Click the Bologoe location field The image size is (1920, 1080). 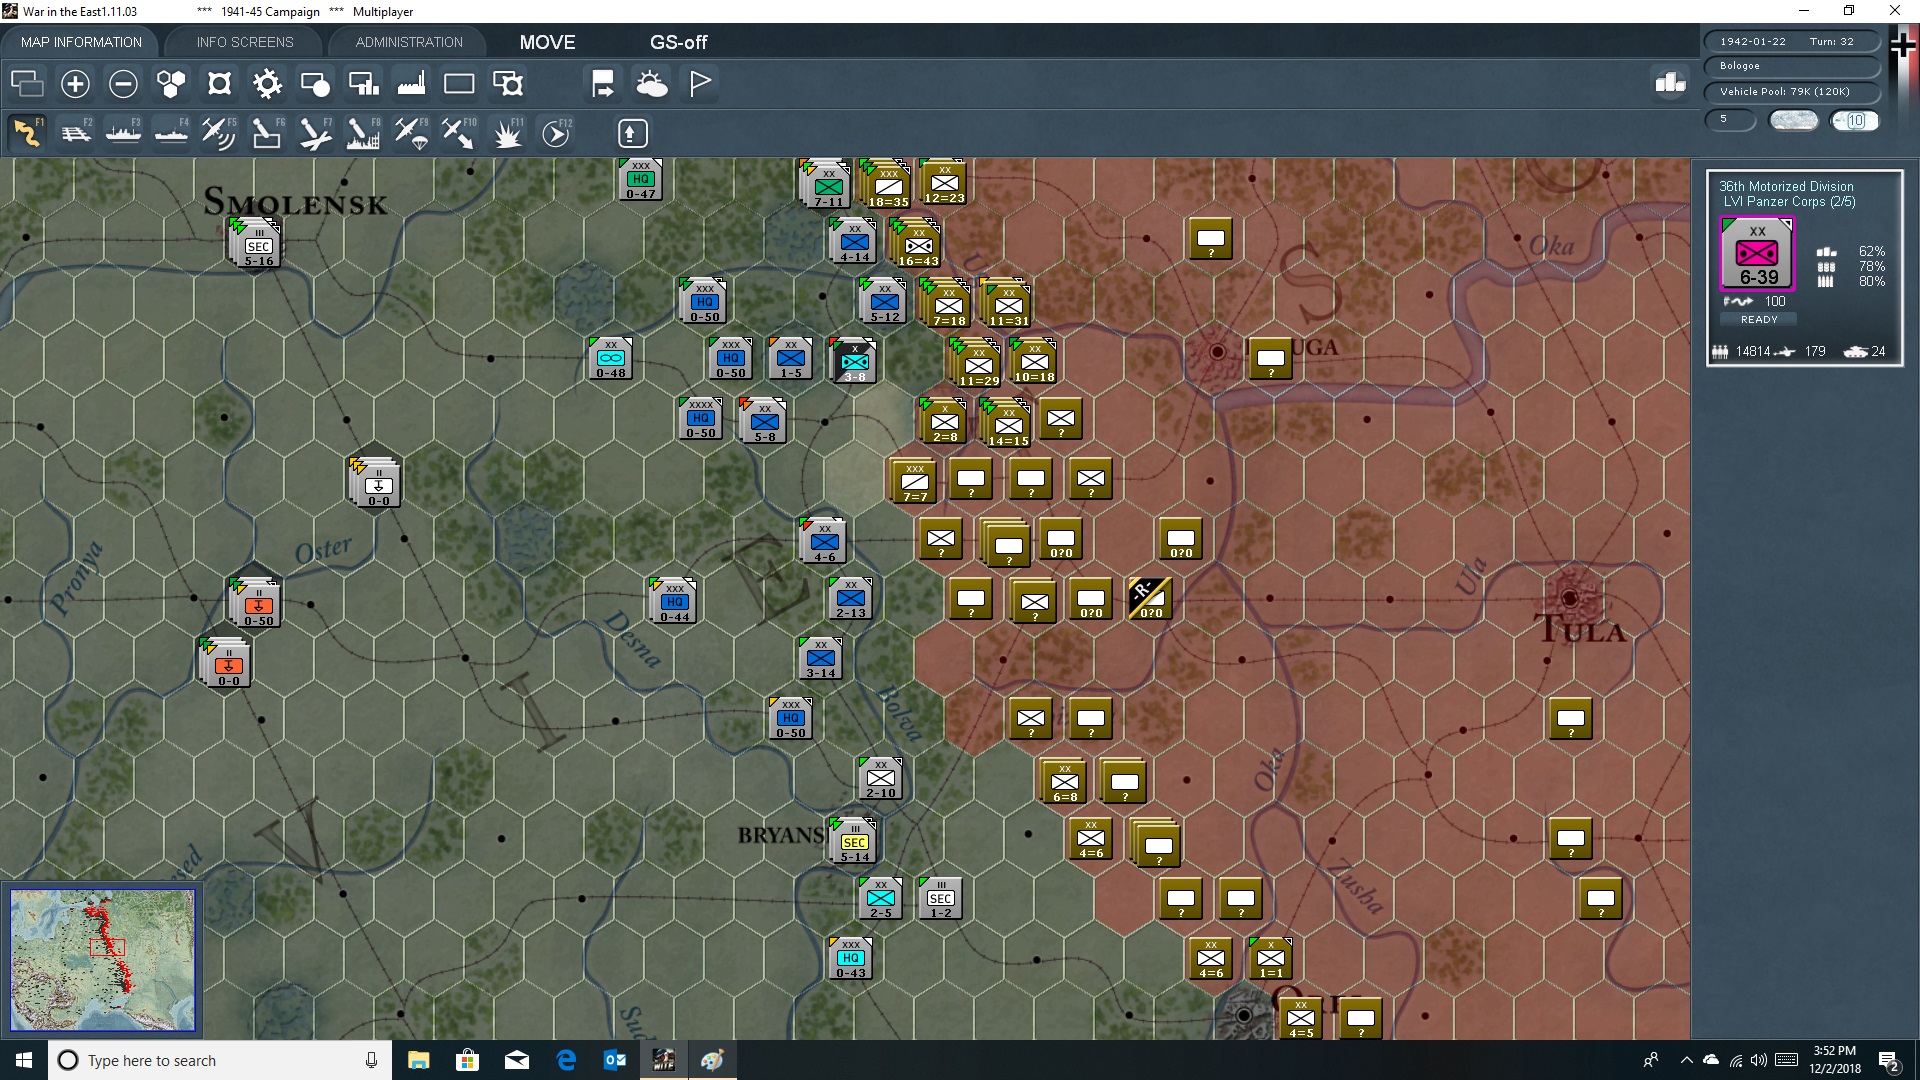click(x=1792, y=66)
